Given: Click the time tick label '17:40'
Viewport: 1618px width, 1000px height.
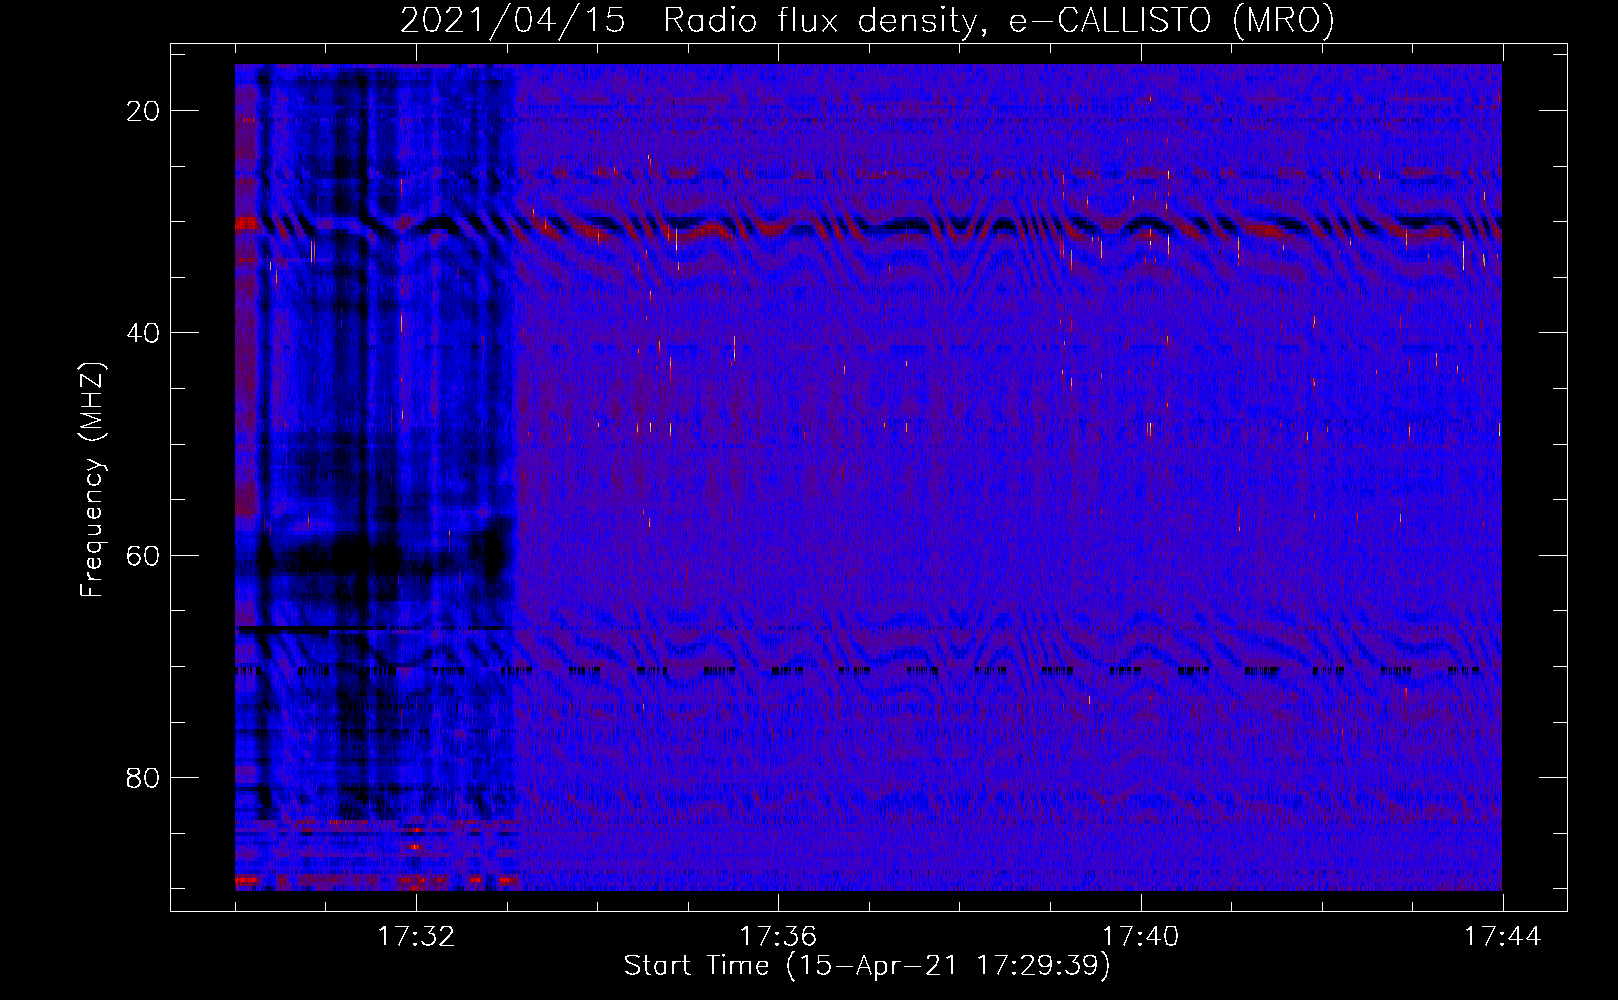Looking at the screenshot, I should pos(1140,936).
